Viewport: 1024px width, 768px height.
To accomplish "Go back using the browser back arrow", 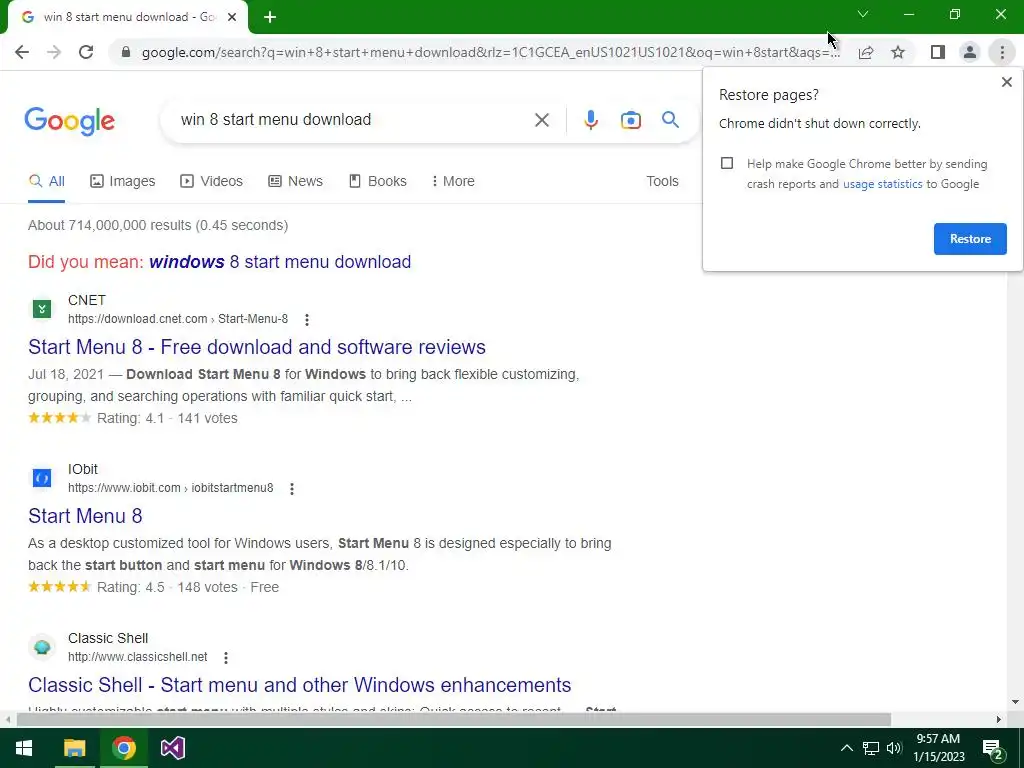I will click(x=22, y=52).
